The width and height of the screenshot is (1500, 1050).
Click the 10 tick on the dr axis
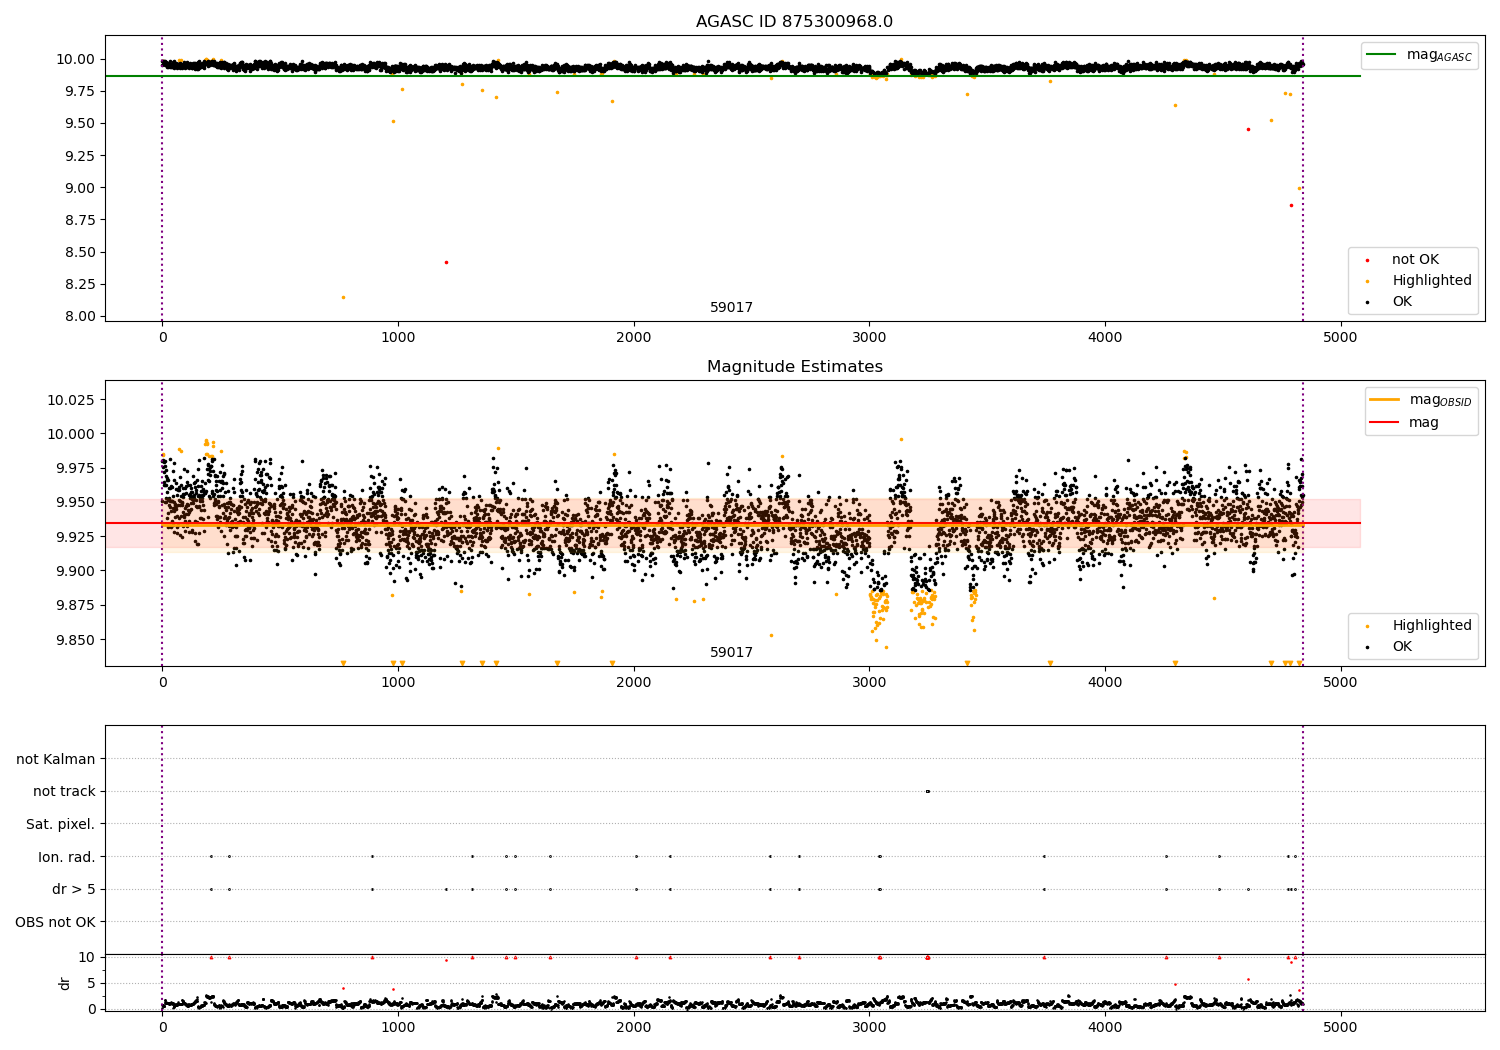coord(87,957)
